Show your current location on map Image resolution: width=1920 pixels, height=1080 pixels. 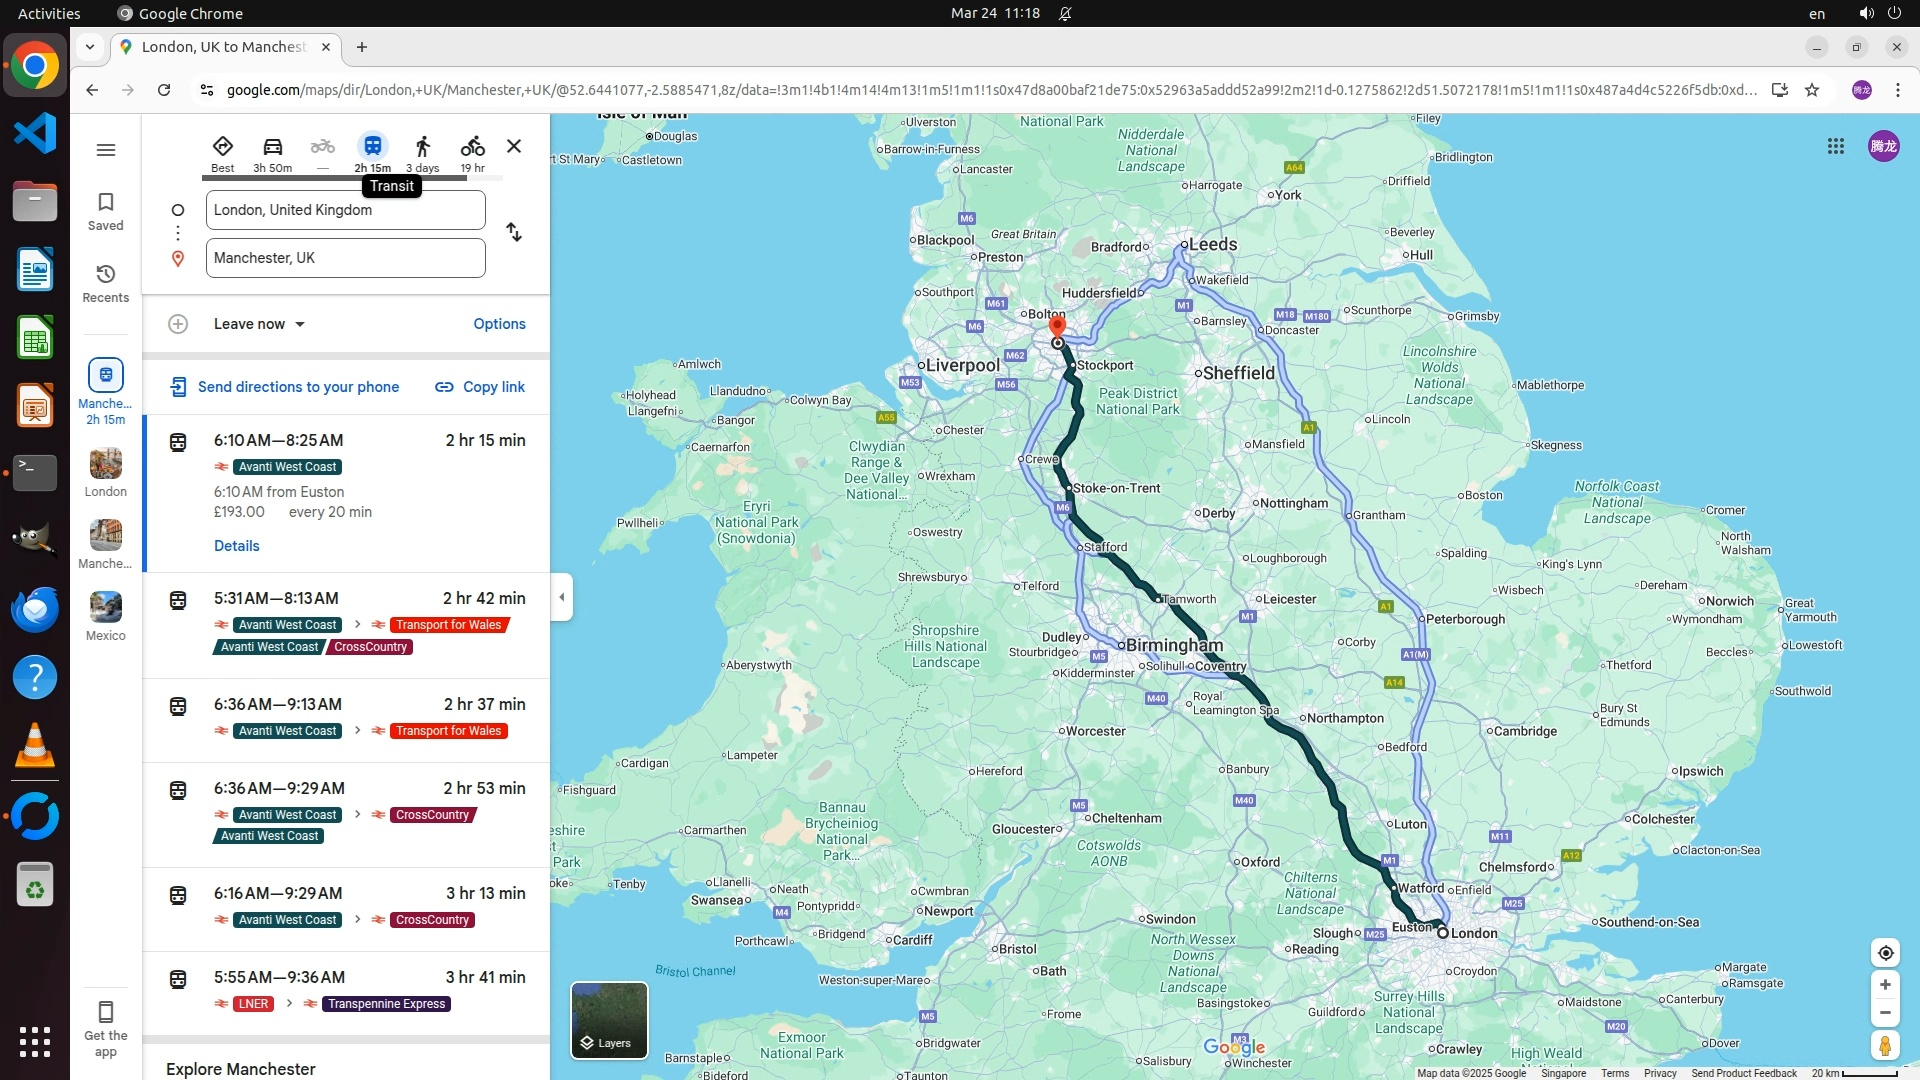point(1885,953)
